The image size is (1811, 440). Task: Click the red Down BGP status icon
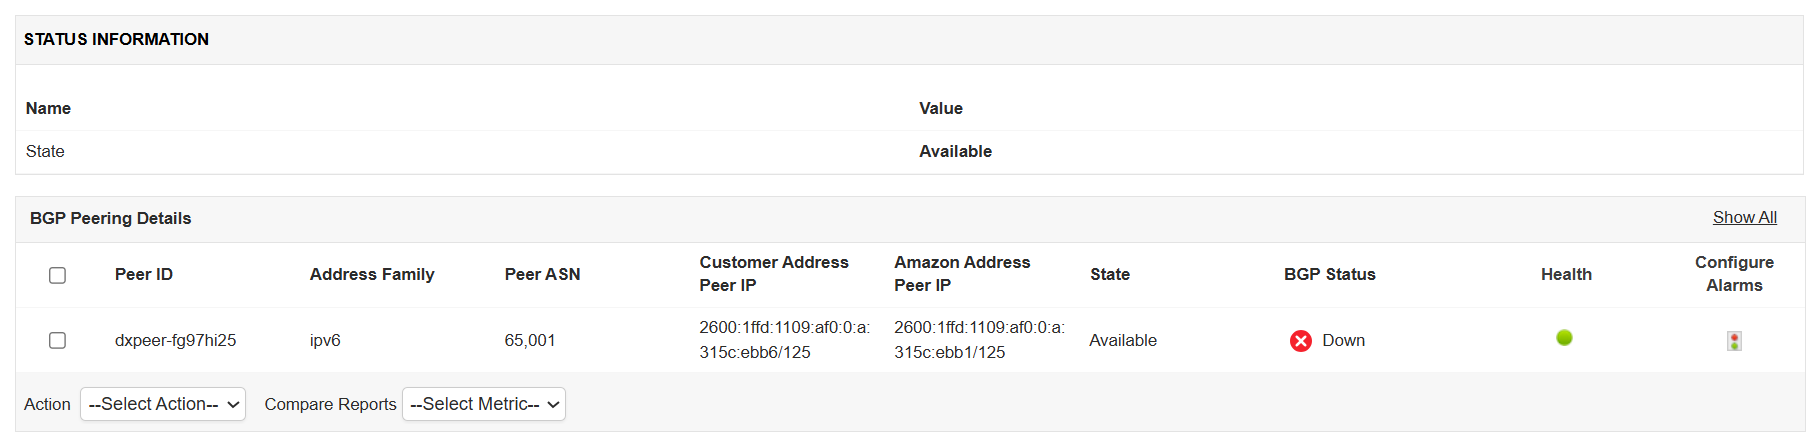1300,341
